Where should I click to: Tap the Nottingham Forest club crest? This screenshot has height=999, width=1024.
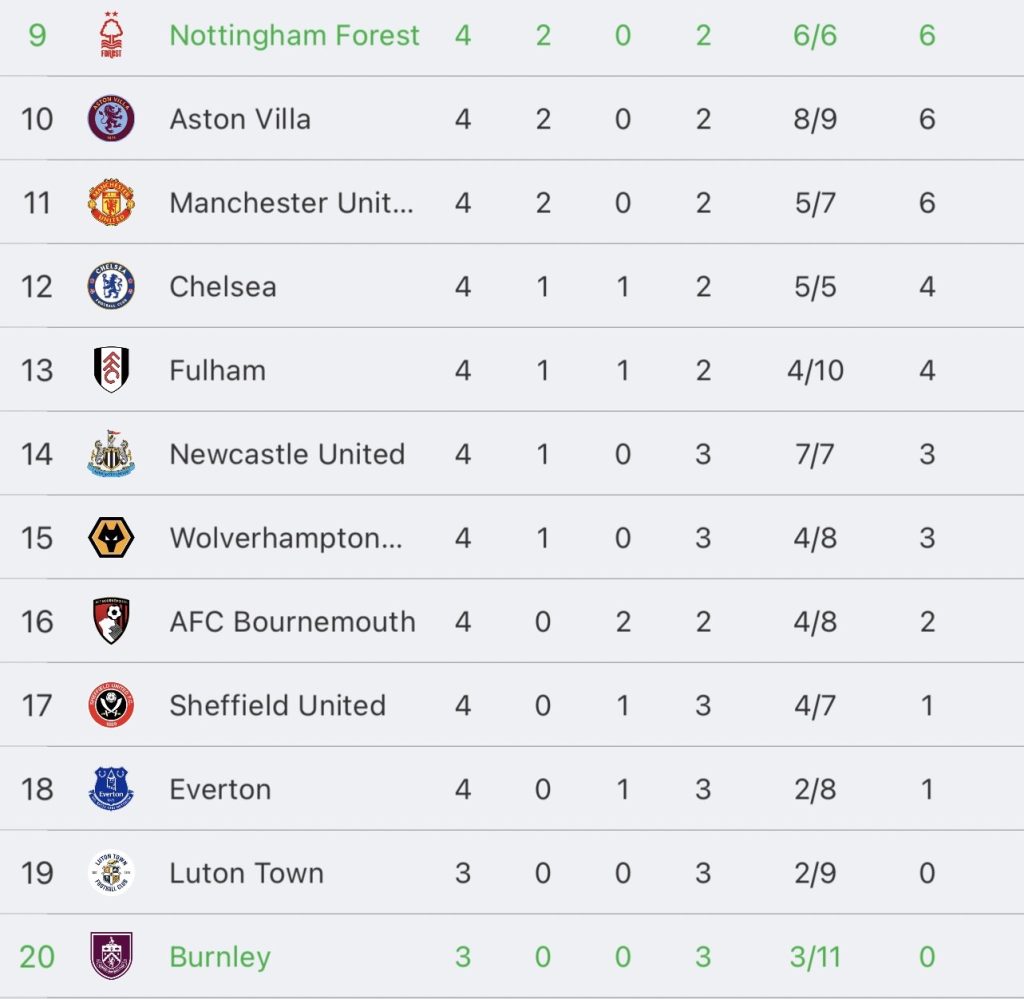pyautogui.click(x=111, y=35)
